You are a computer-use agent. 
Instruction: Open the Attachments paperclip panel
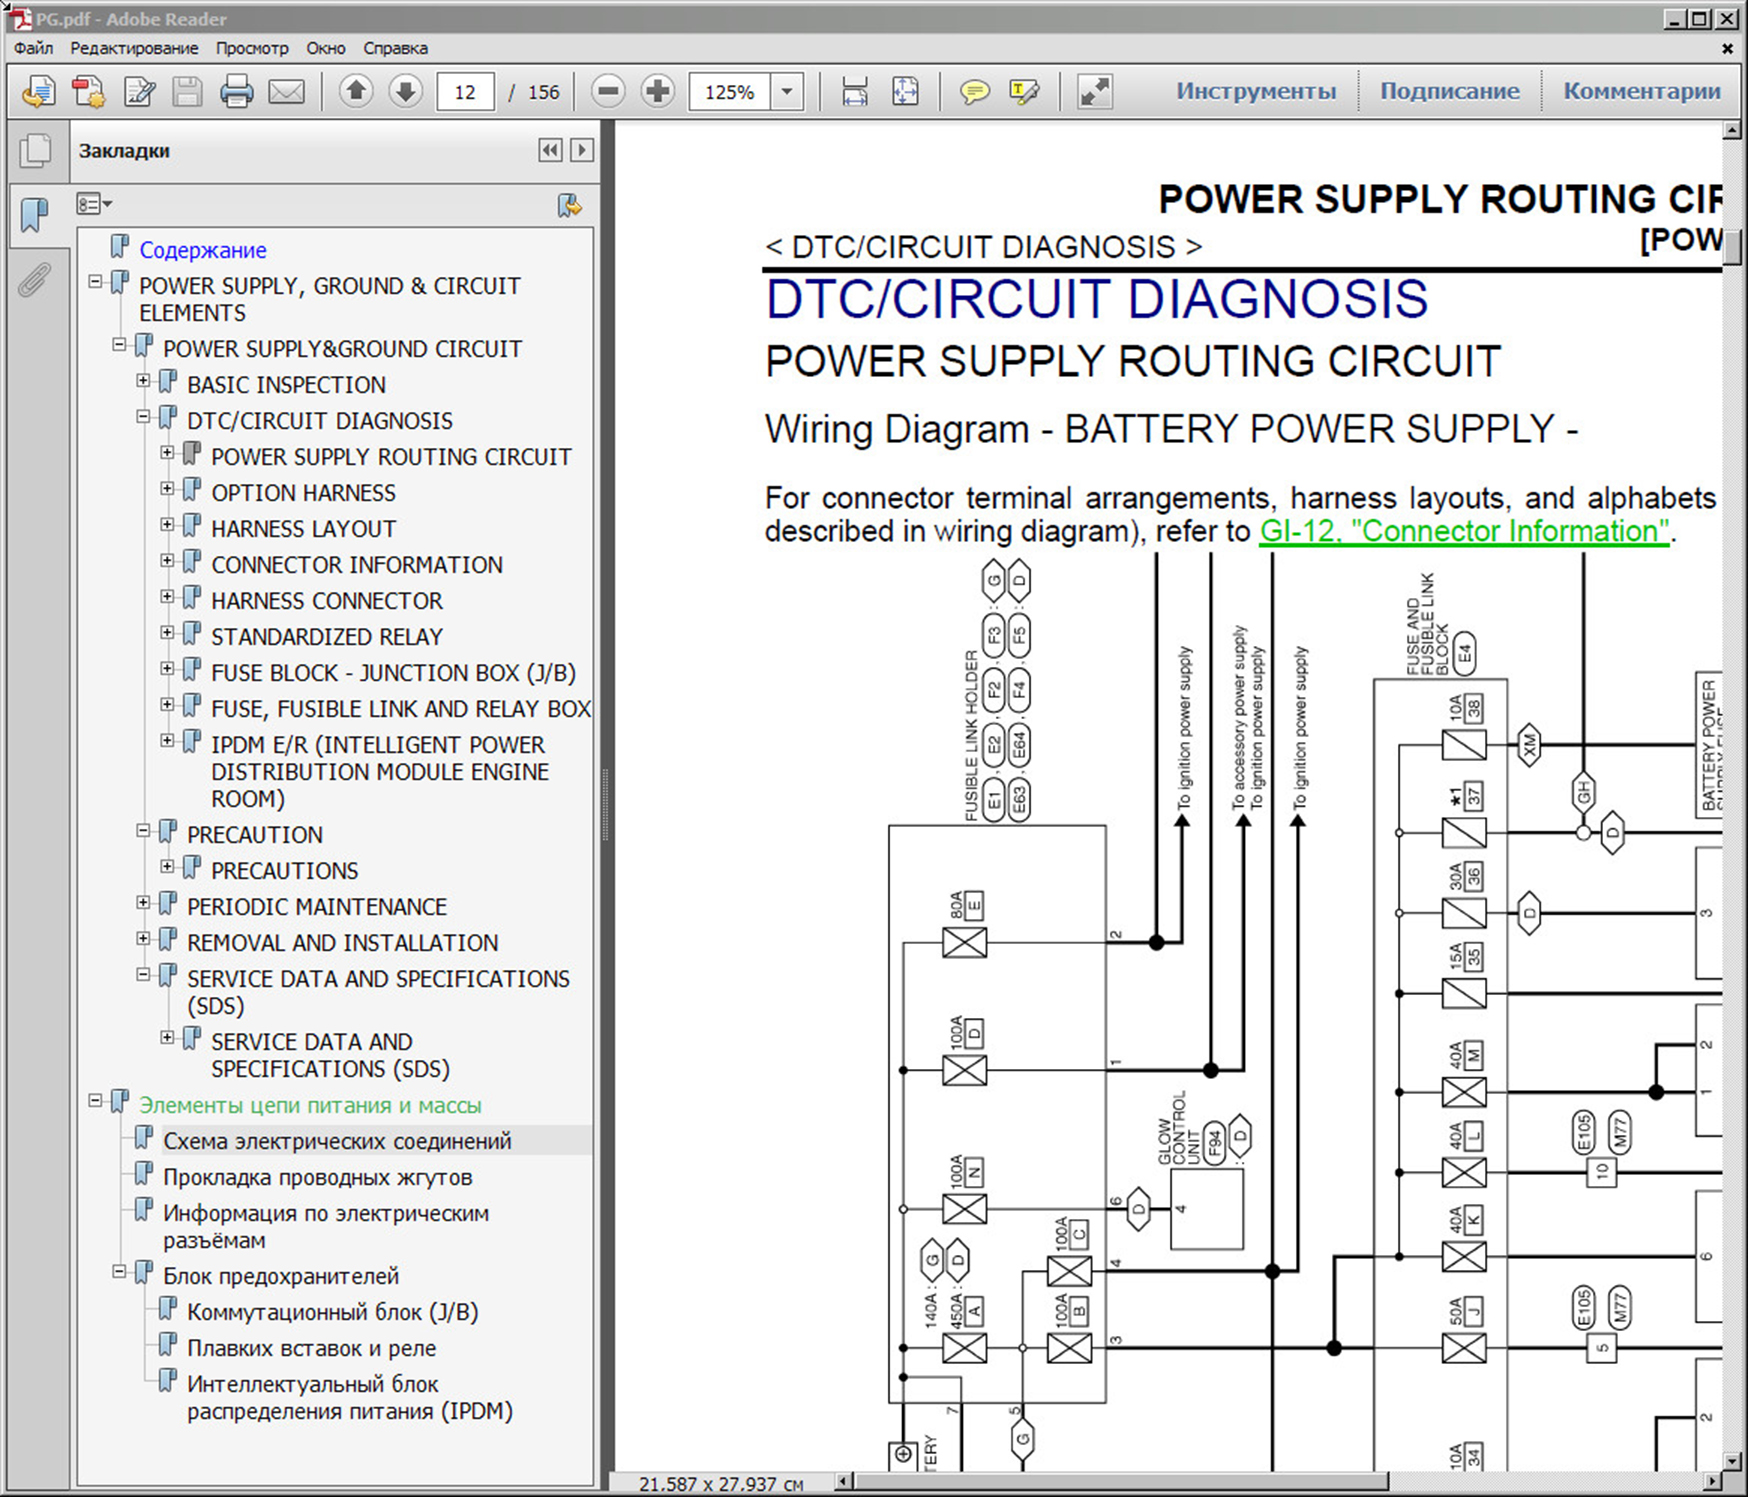tap(34, 280)
